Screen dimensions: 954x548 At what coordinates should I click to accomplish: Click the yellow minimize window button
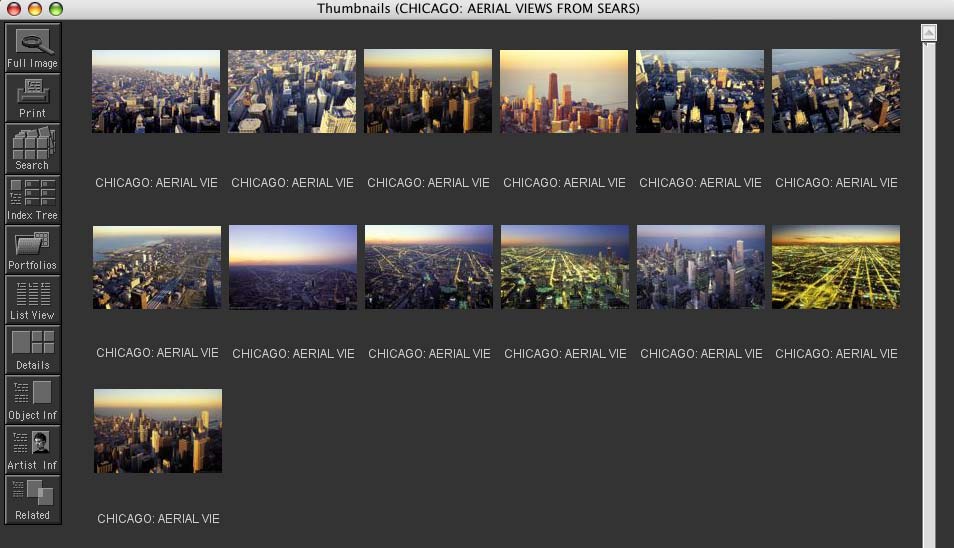(35, 9)
